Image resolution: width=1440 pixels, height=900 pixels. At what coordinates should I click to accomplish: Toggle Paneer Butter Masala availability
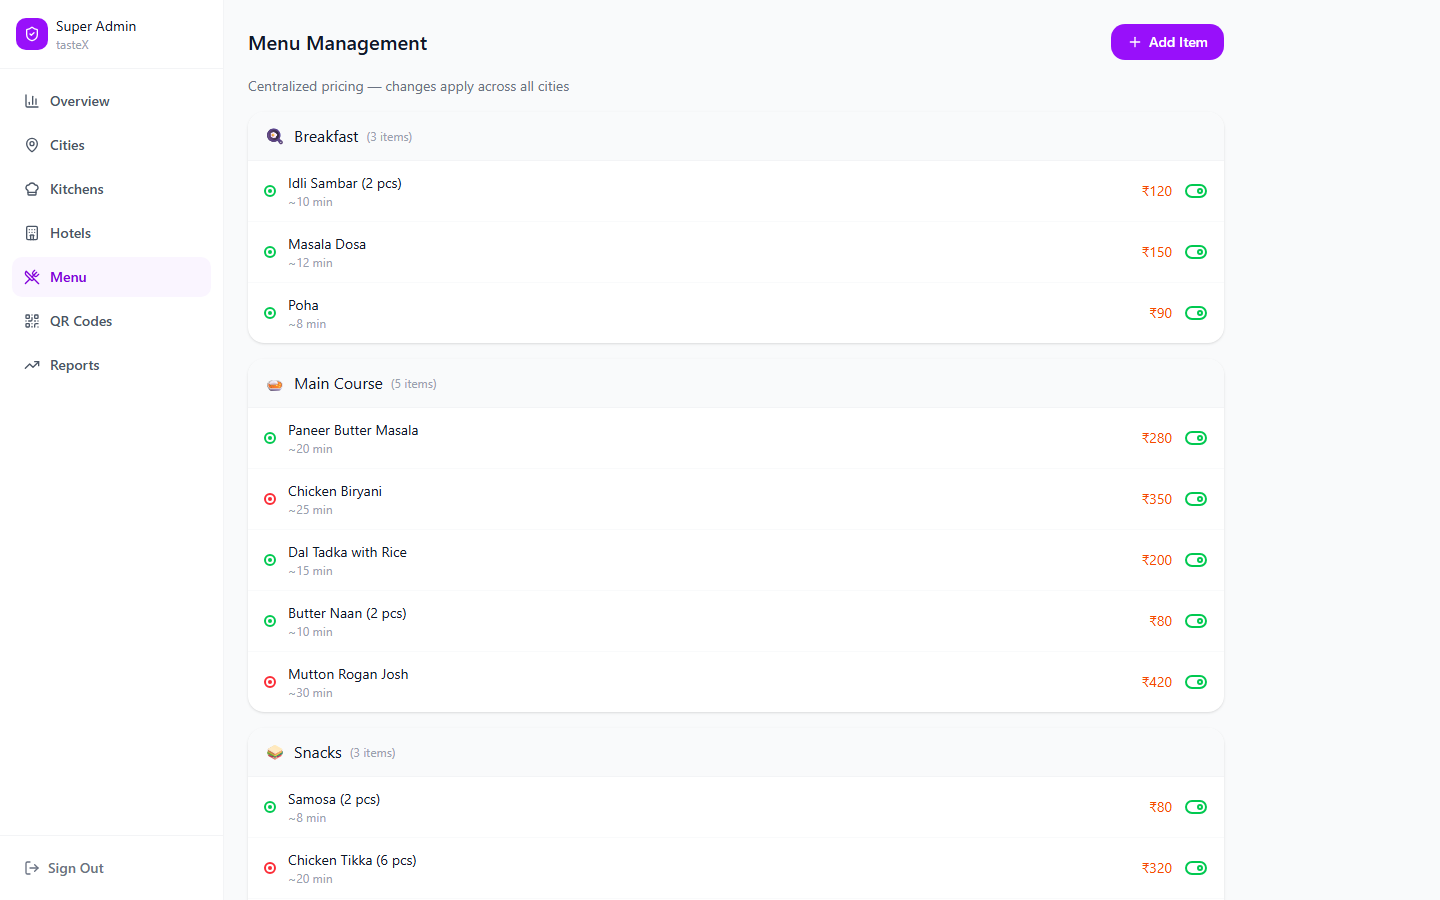pyautogui.click(x=1196, y=438)
